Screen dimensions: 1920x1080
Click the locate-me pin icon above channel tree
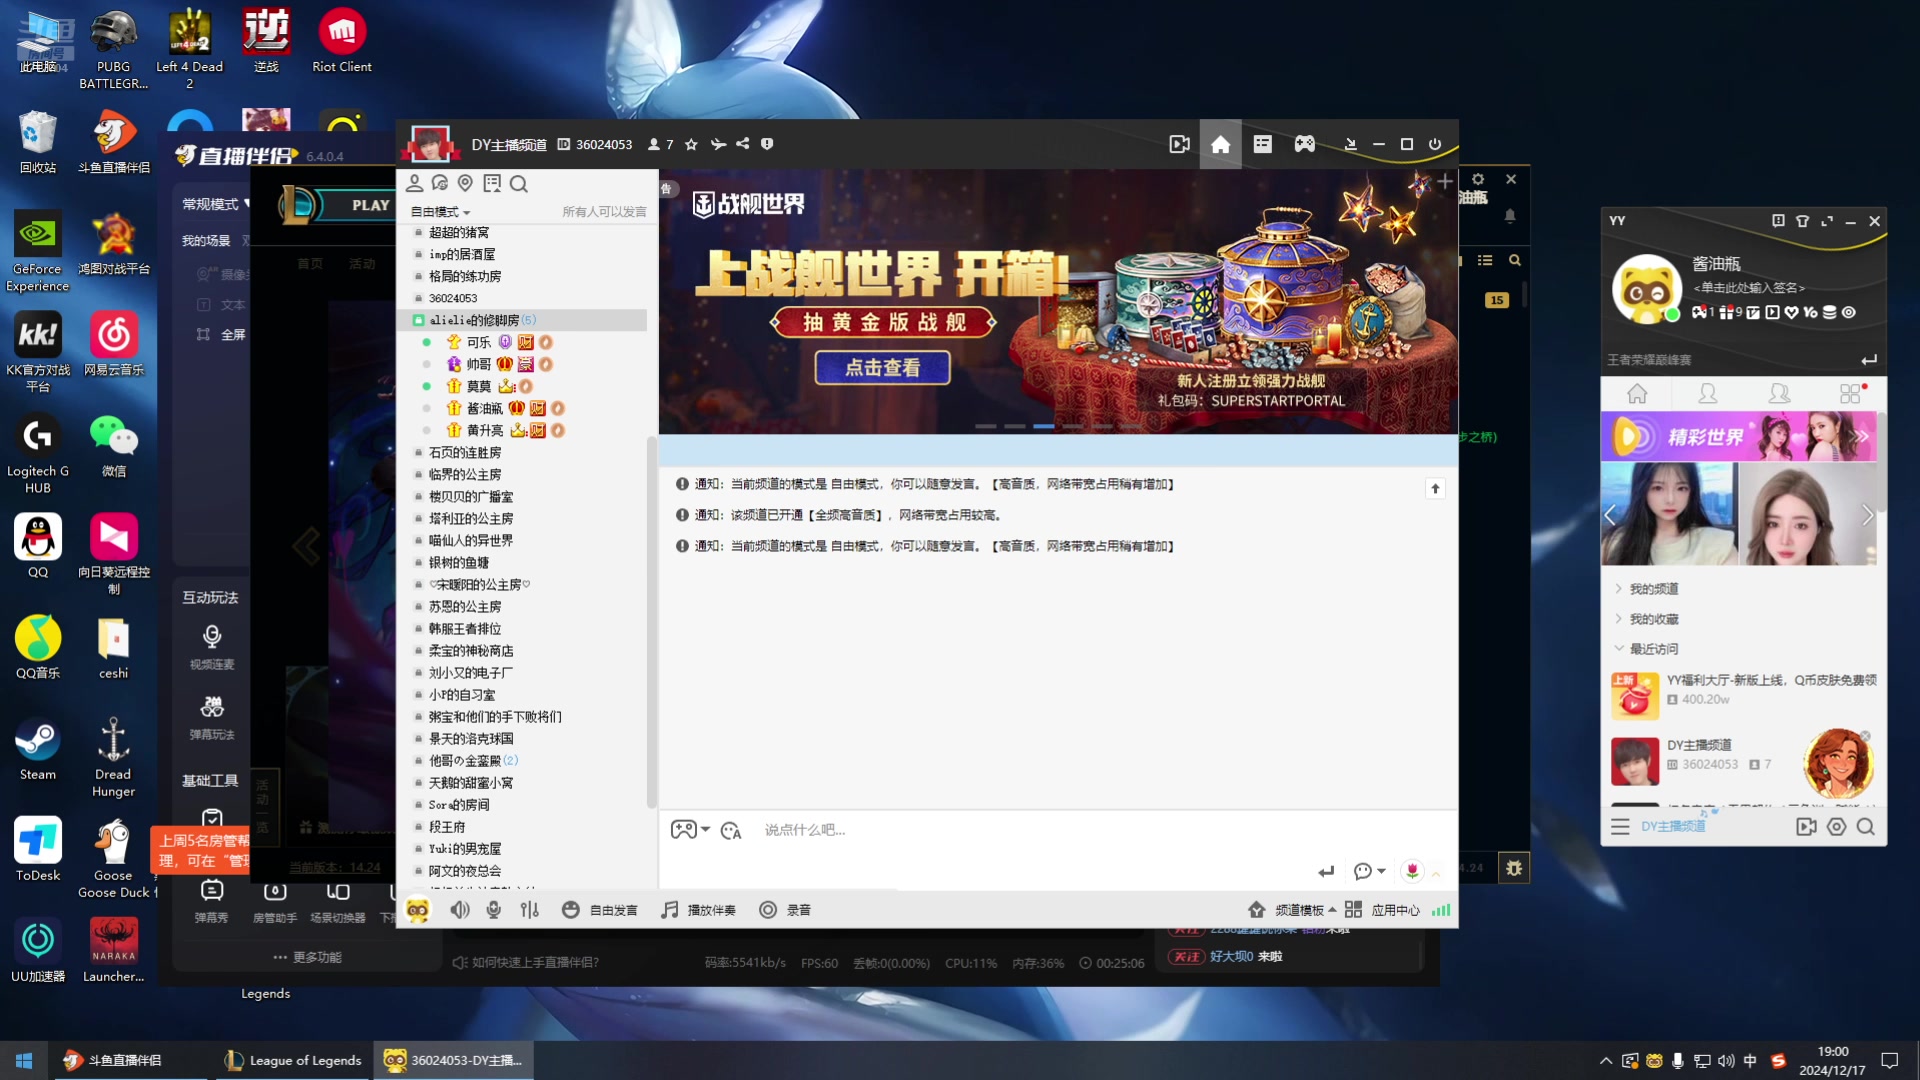tap(465, 183)
